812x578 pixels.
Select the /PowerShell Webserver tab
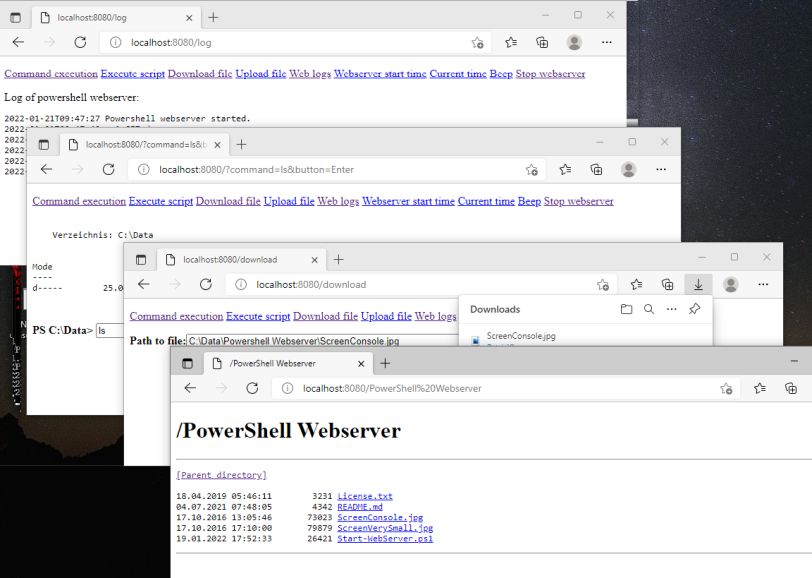289,364
